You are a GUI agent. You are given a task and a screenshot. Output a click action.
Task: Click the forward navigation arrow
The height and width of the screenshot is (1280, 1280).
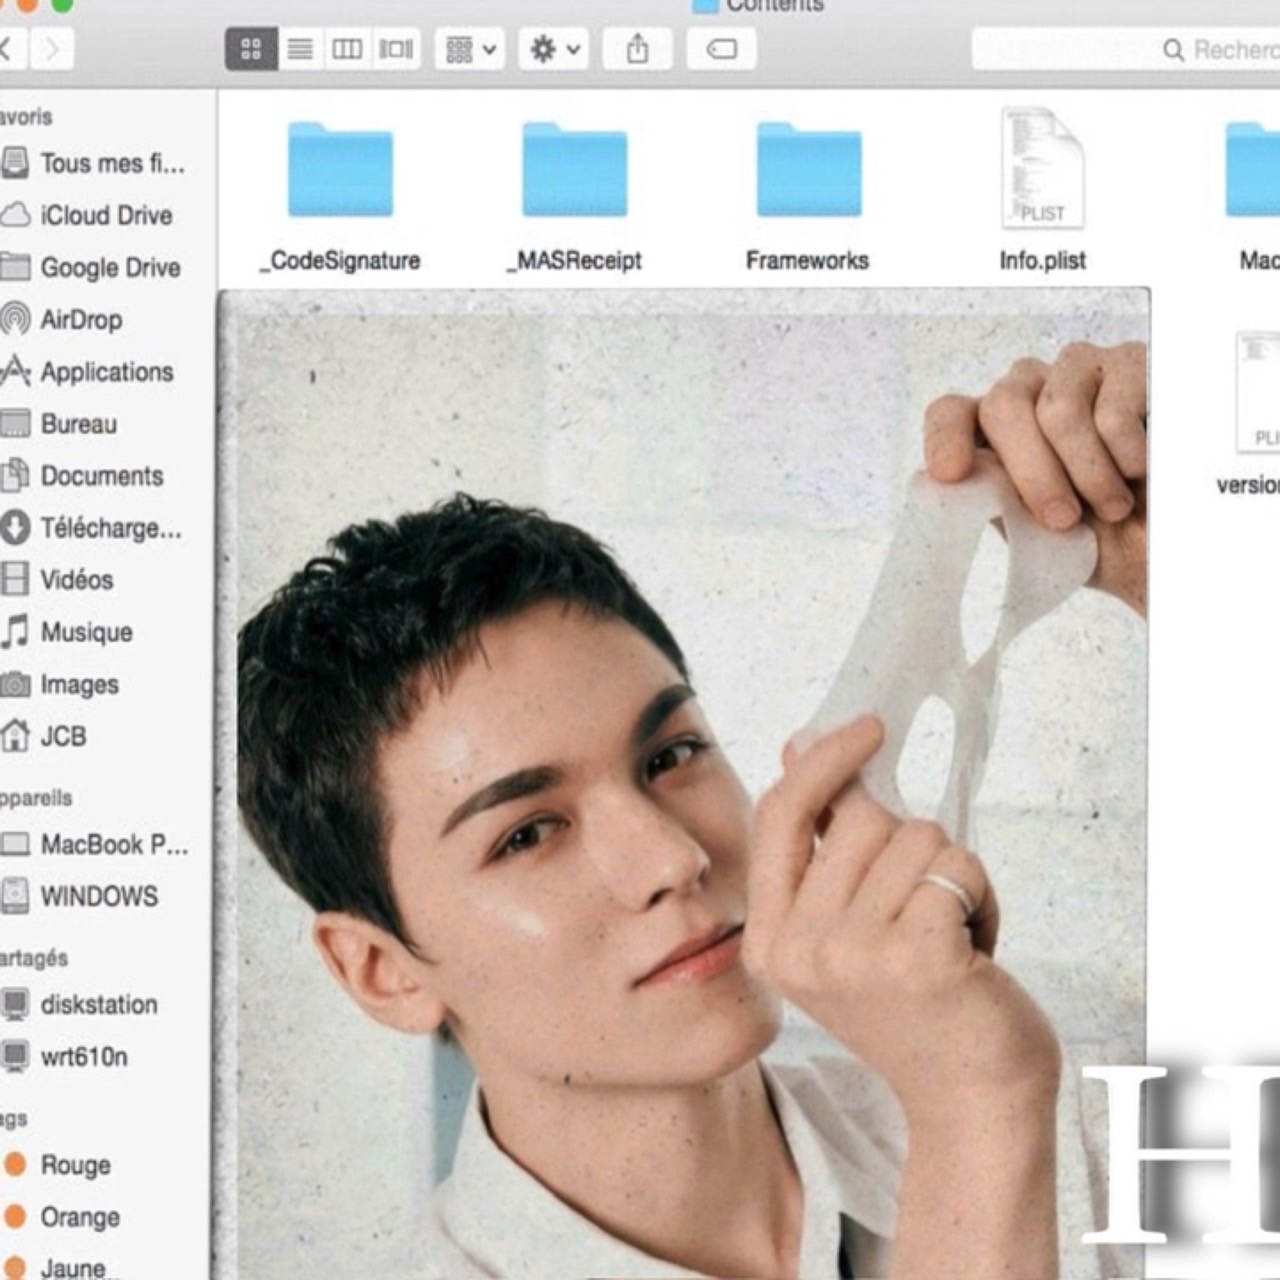coord(52,49)
